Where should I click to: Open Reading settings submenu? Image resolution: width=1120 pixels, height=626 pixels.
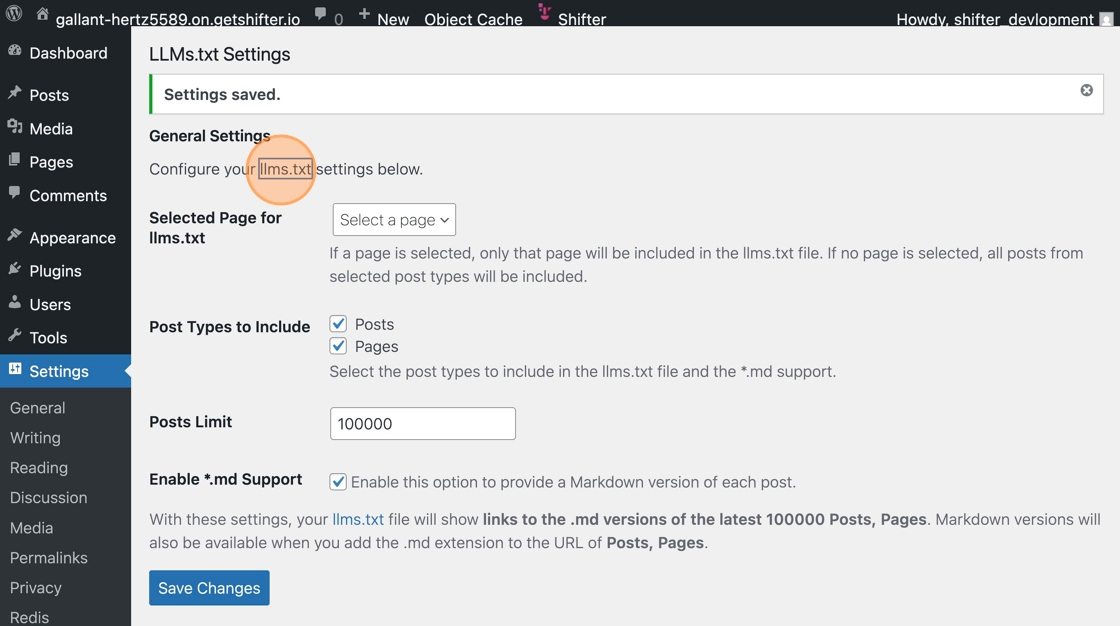point(39,467)
